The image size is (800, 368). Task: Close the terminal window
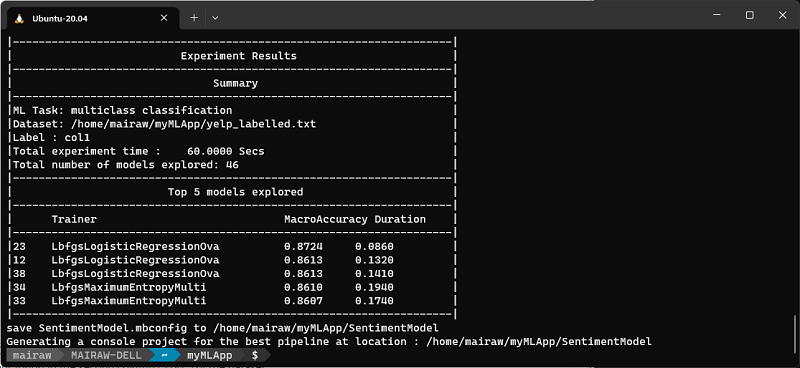pos(782,15)
